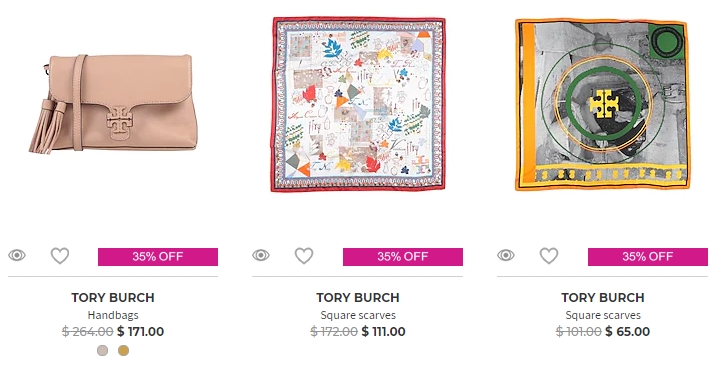
Task: Click the $ 171.00 sale price
Action: [x=141, y=331]
